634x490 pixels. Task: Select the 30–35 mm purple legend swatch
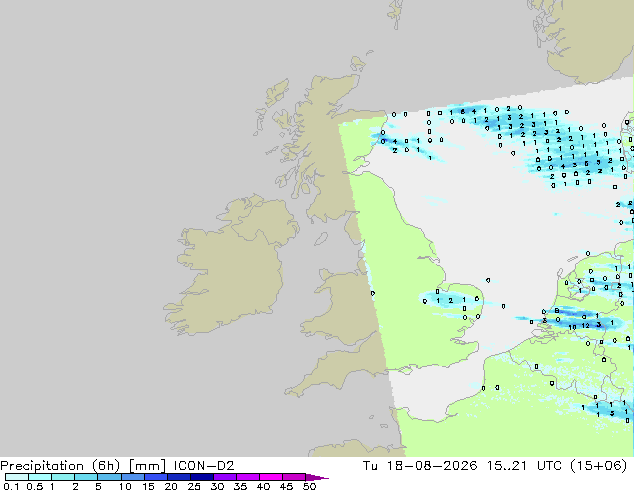coord(225,477)
